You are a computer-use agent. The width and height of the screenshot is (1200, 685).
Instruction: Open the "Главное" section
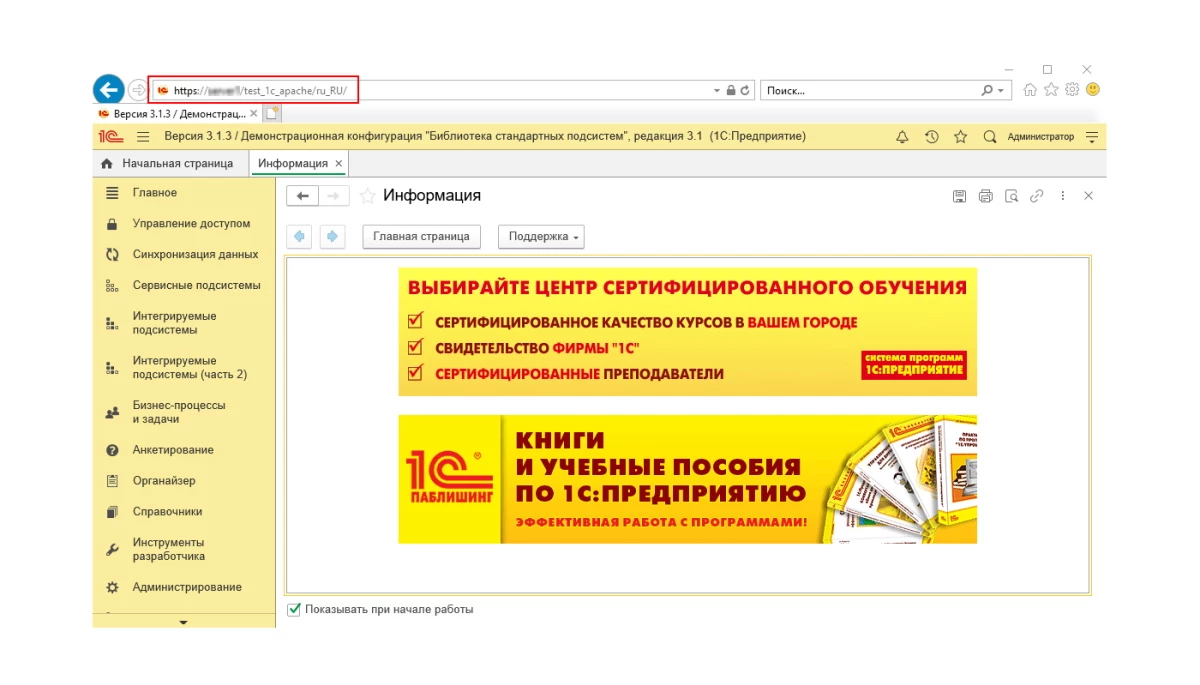(x=184, y=192)
